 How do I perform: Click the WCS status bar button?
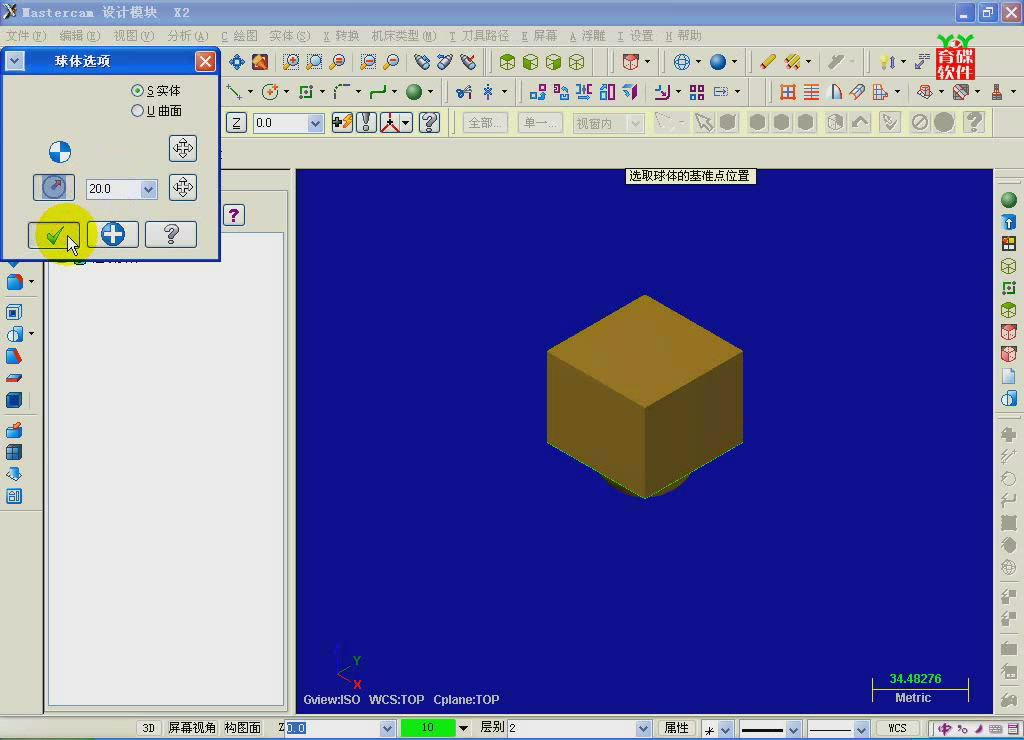coord(897,728)
